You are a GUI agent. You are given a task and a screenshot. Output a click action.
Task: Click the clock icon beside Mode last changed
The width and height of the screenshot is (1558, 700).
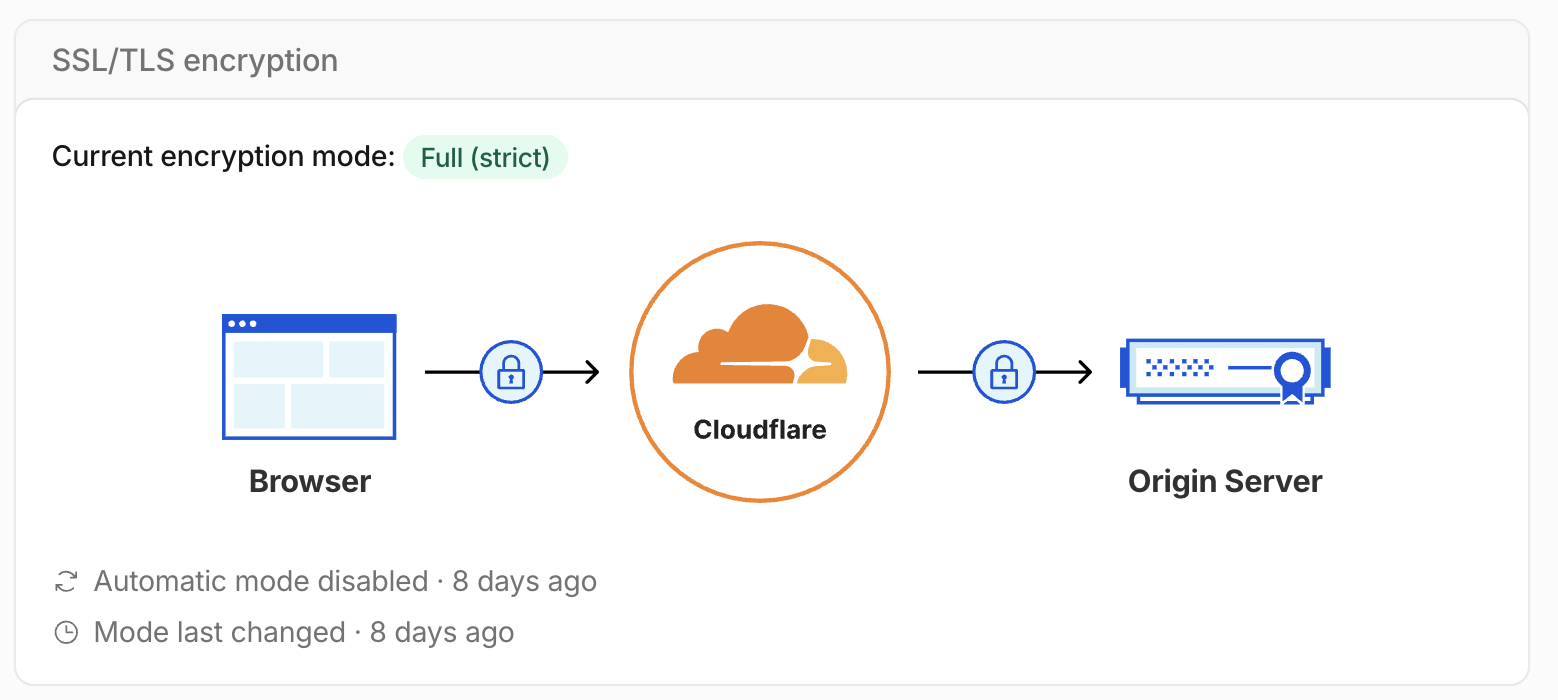coord(66,633)
